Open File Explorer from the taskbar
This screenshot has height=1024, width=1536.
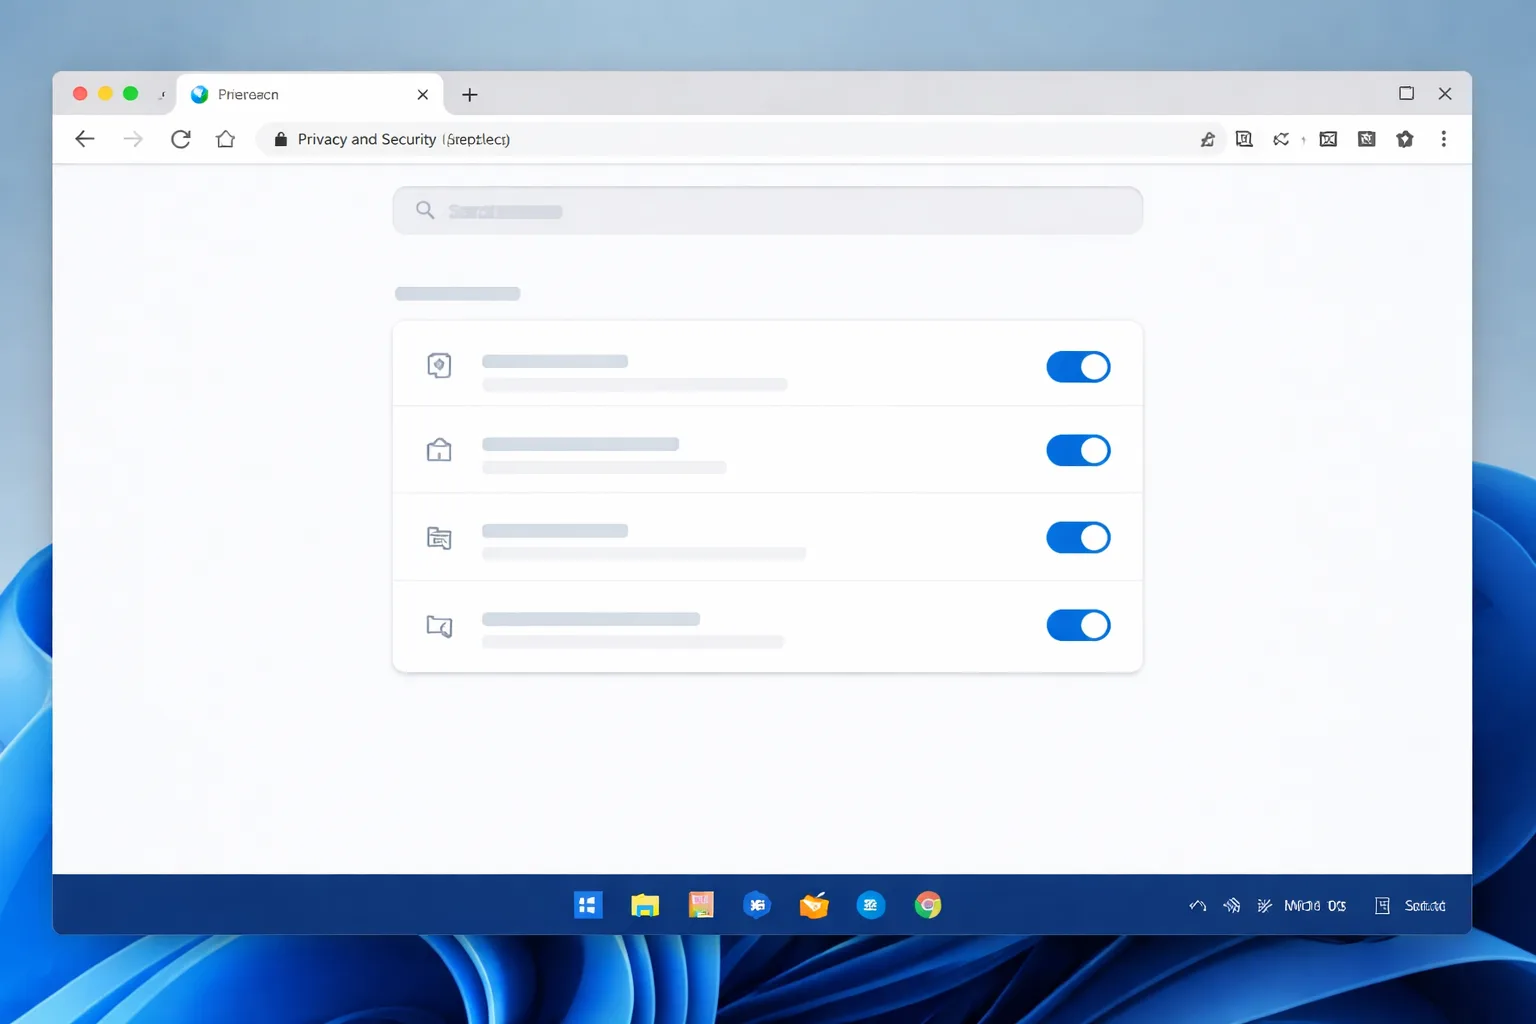645,906
